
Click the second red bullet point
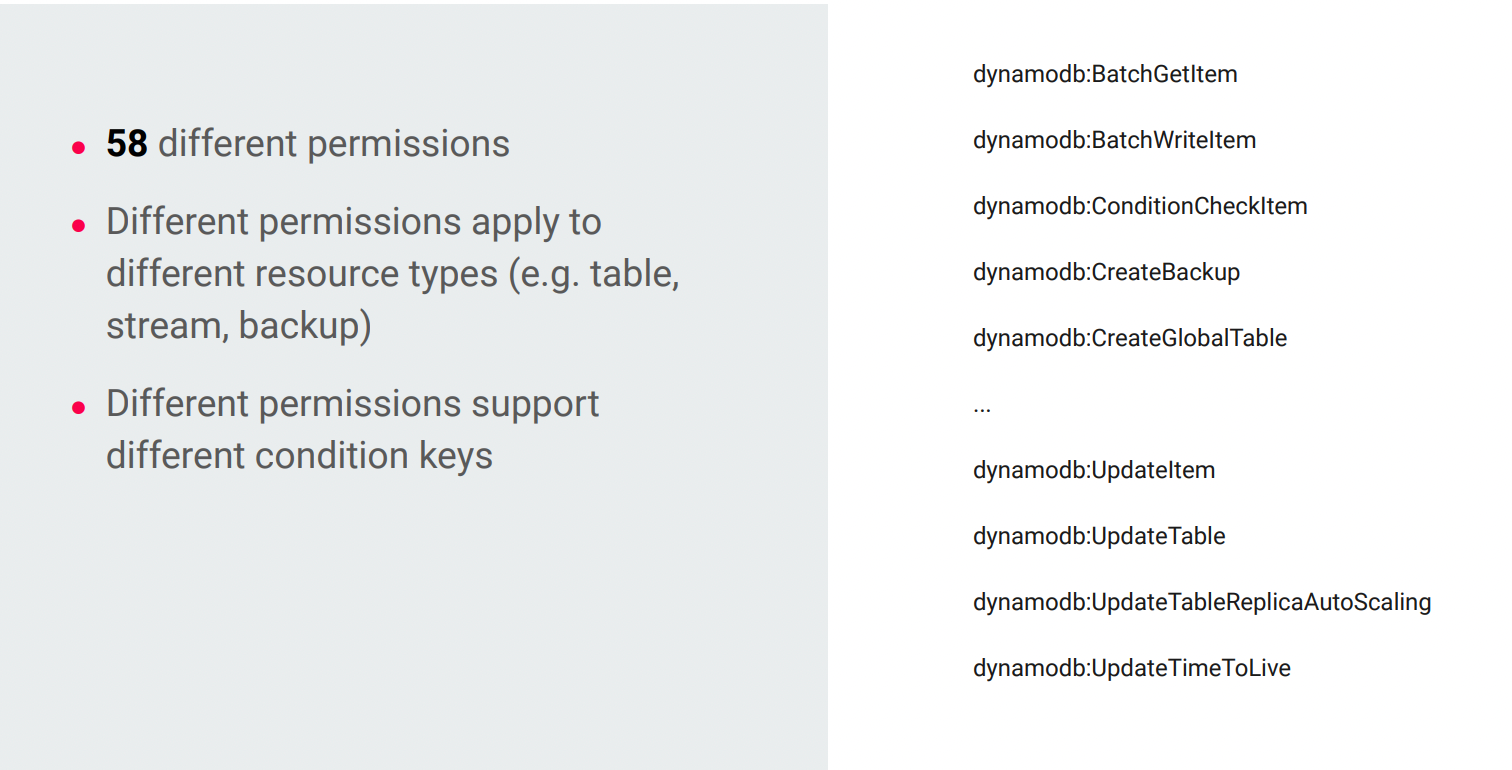pyautogui.click(x=79, y=226)
